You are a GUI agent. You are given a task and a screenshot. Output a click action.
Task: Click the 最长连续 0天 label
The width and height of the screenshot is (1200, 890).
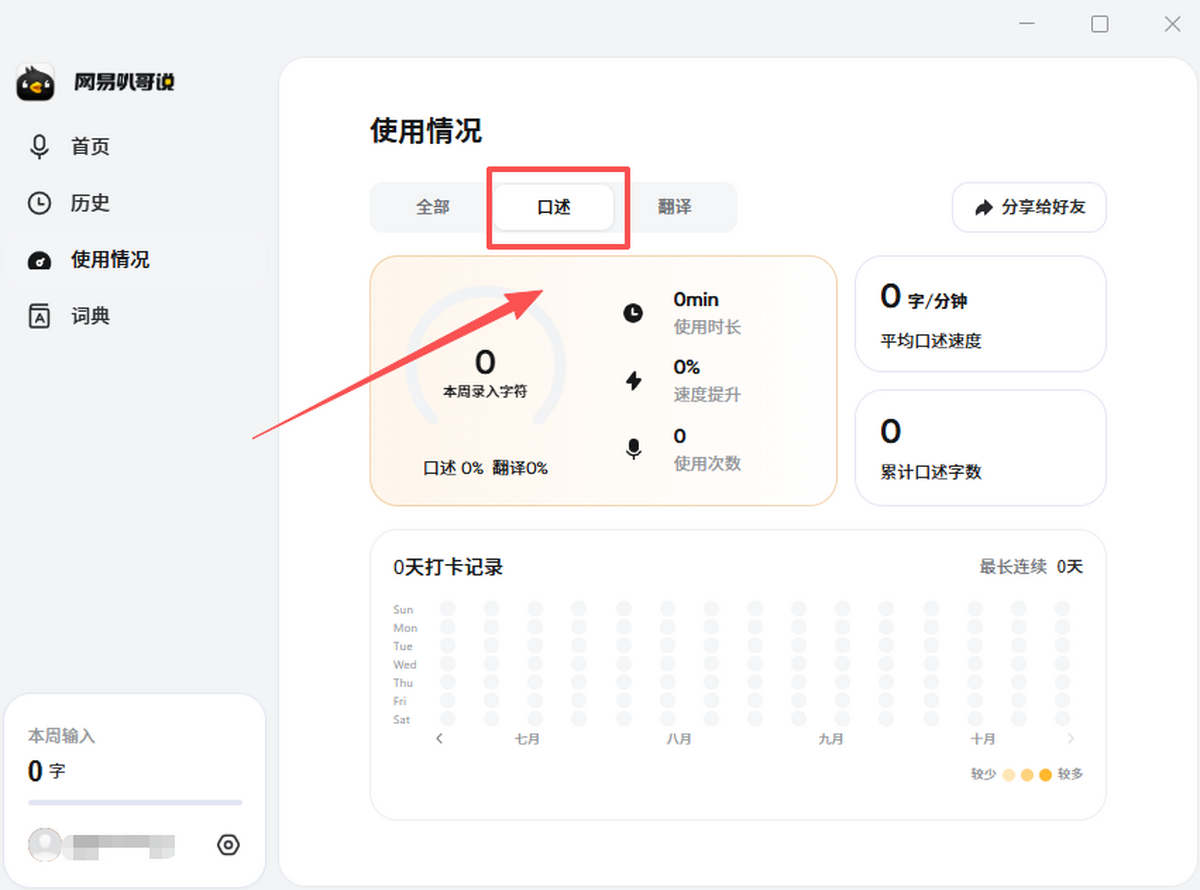(1031, 567)
